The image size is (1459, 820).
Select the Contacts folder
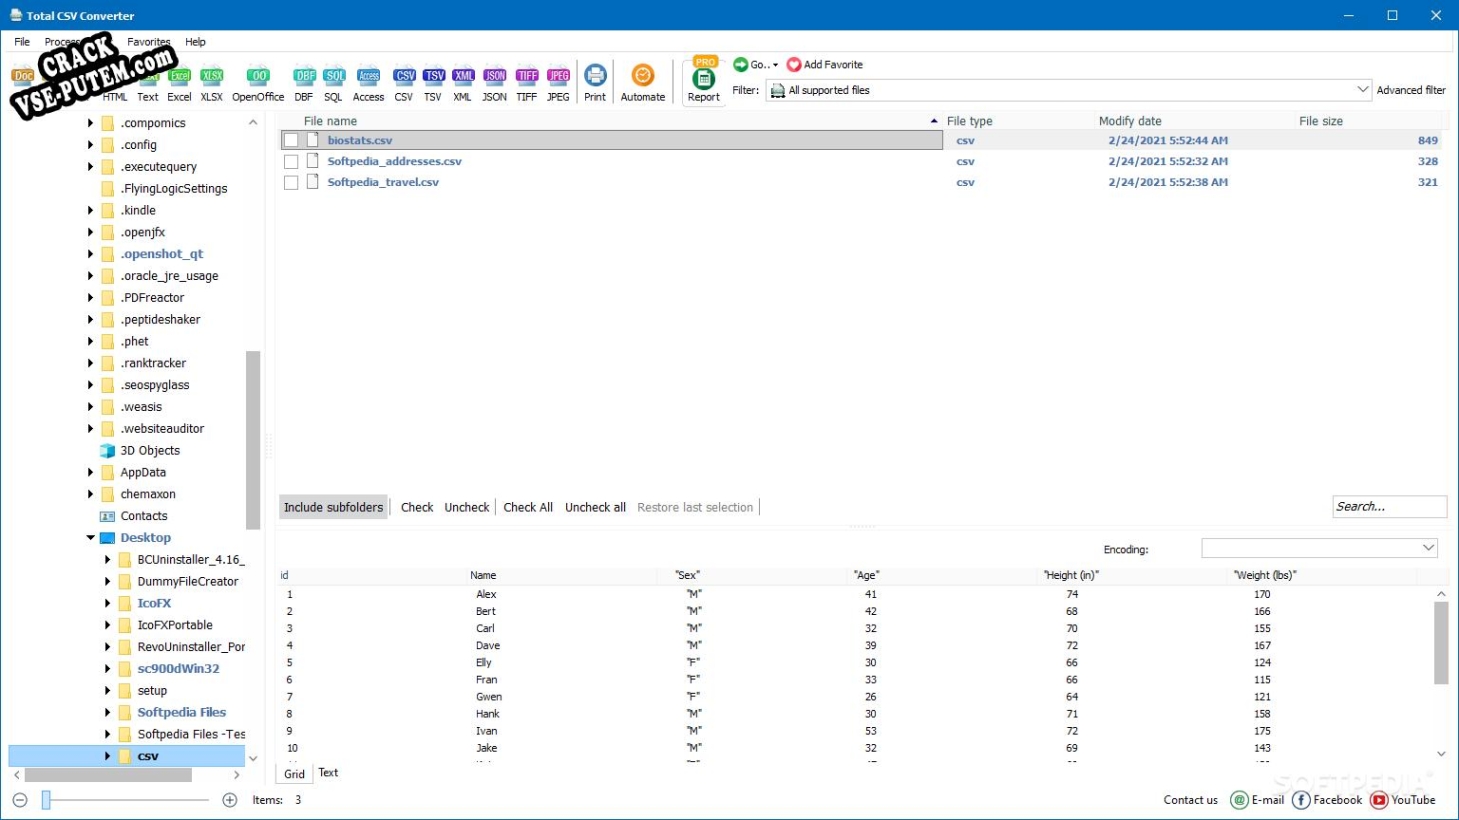144,516
